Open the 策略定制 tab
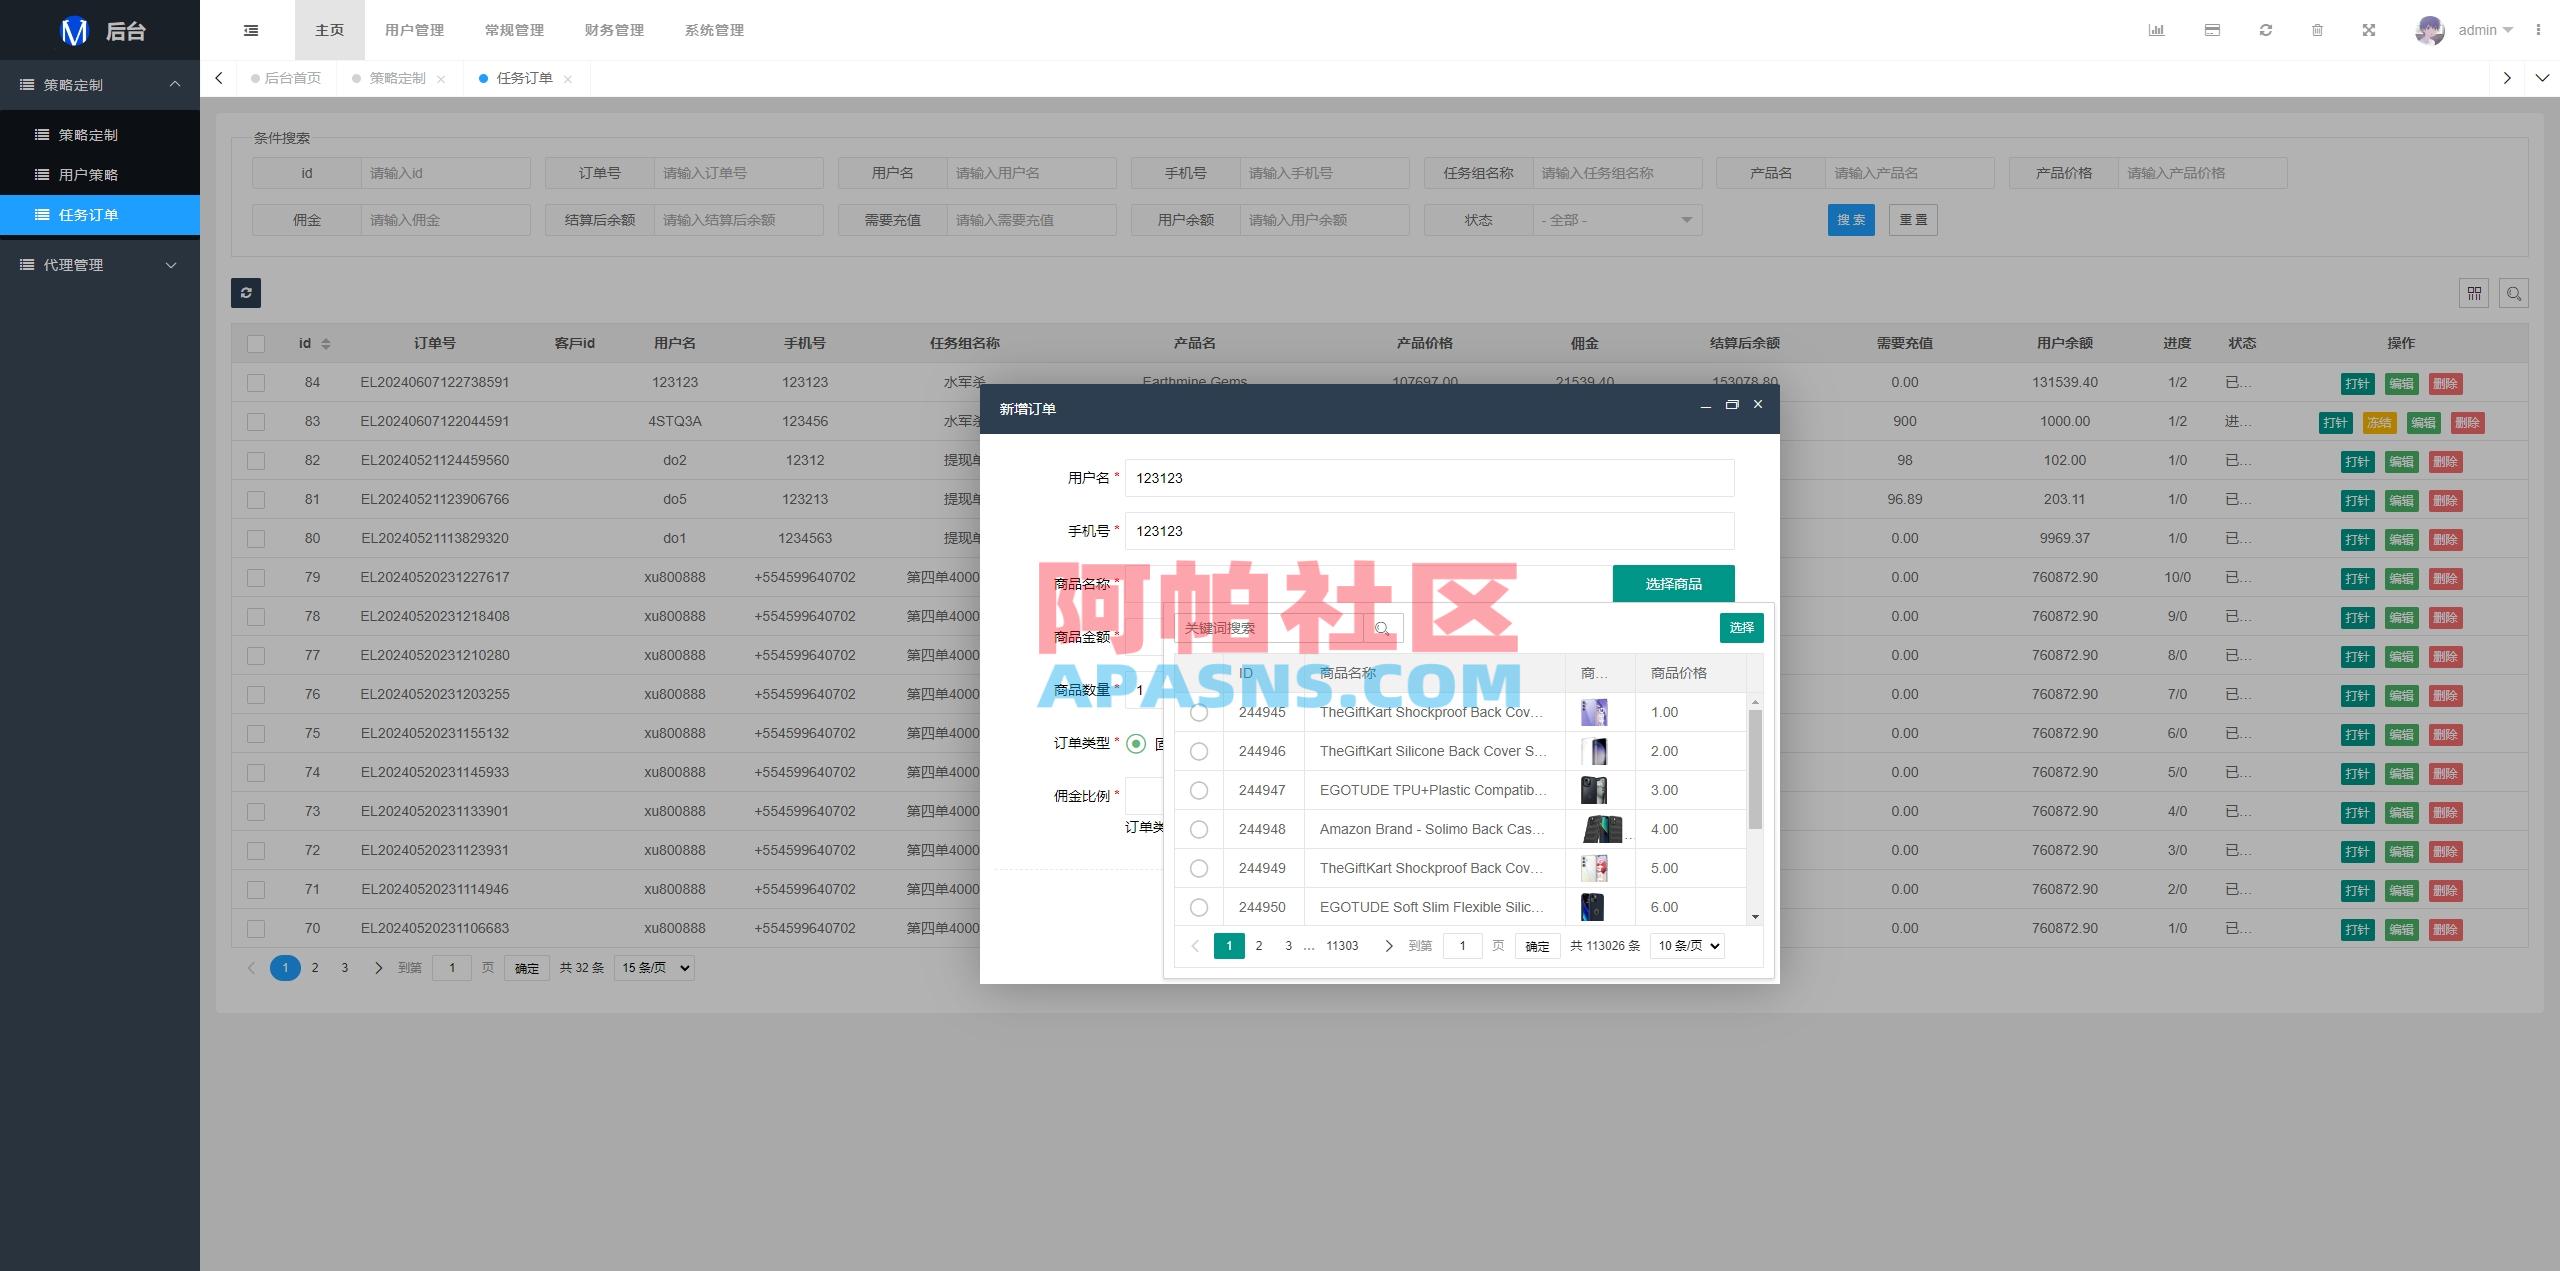 pos(396,77)
